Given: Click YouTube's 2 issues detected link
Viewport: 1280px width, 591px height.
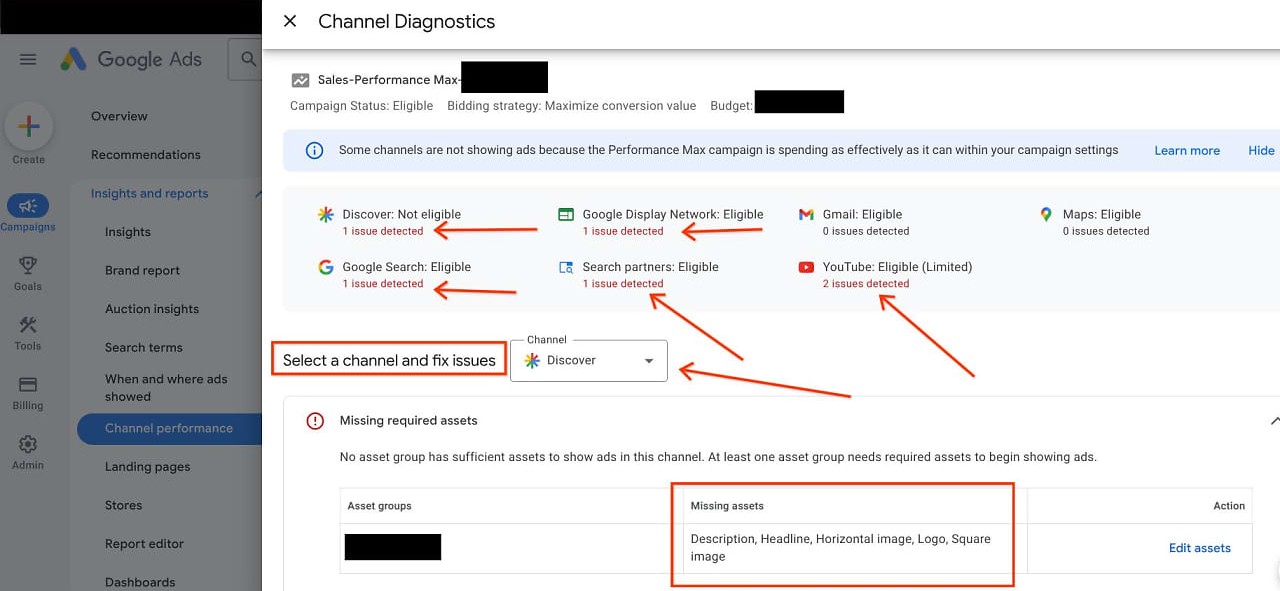Looking at the screenshot, I should pyautogui.click(x=866, y=284).
